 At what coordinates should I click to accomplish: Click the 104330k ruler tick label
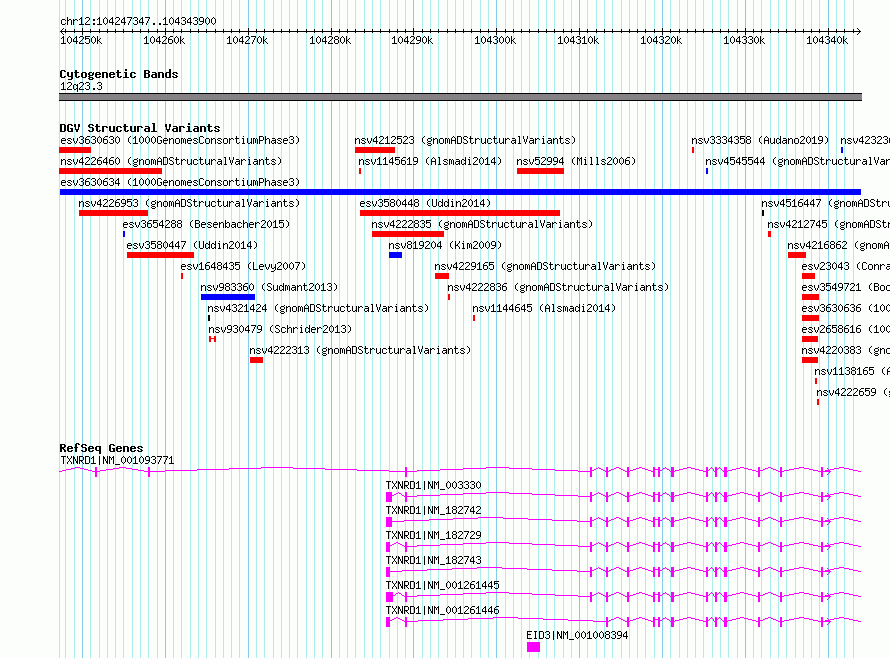(744, 40)
